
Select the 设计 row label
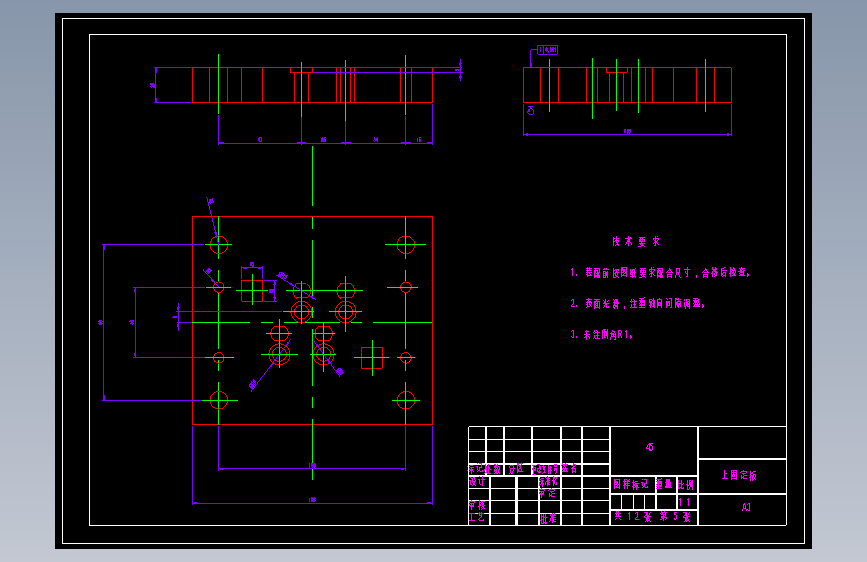pyautogui.click(x=477, y=482)
